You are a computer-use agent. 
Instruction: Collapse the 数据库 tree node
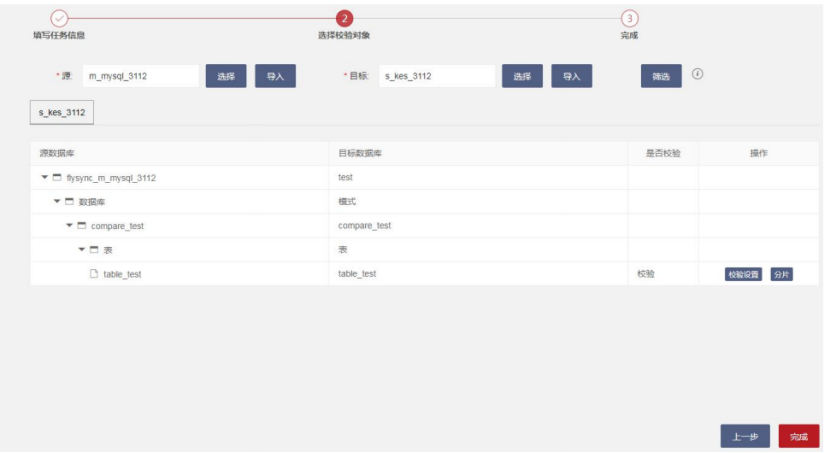[57, 201]
